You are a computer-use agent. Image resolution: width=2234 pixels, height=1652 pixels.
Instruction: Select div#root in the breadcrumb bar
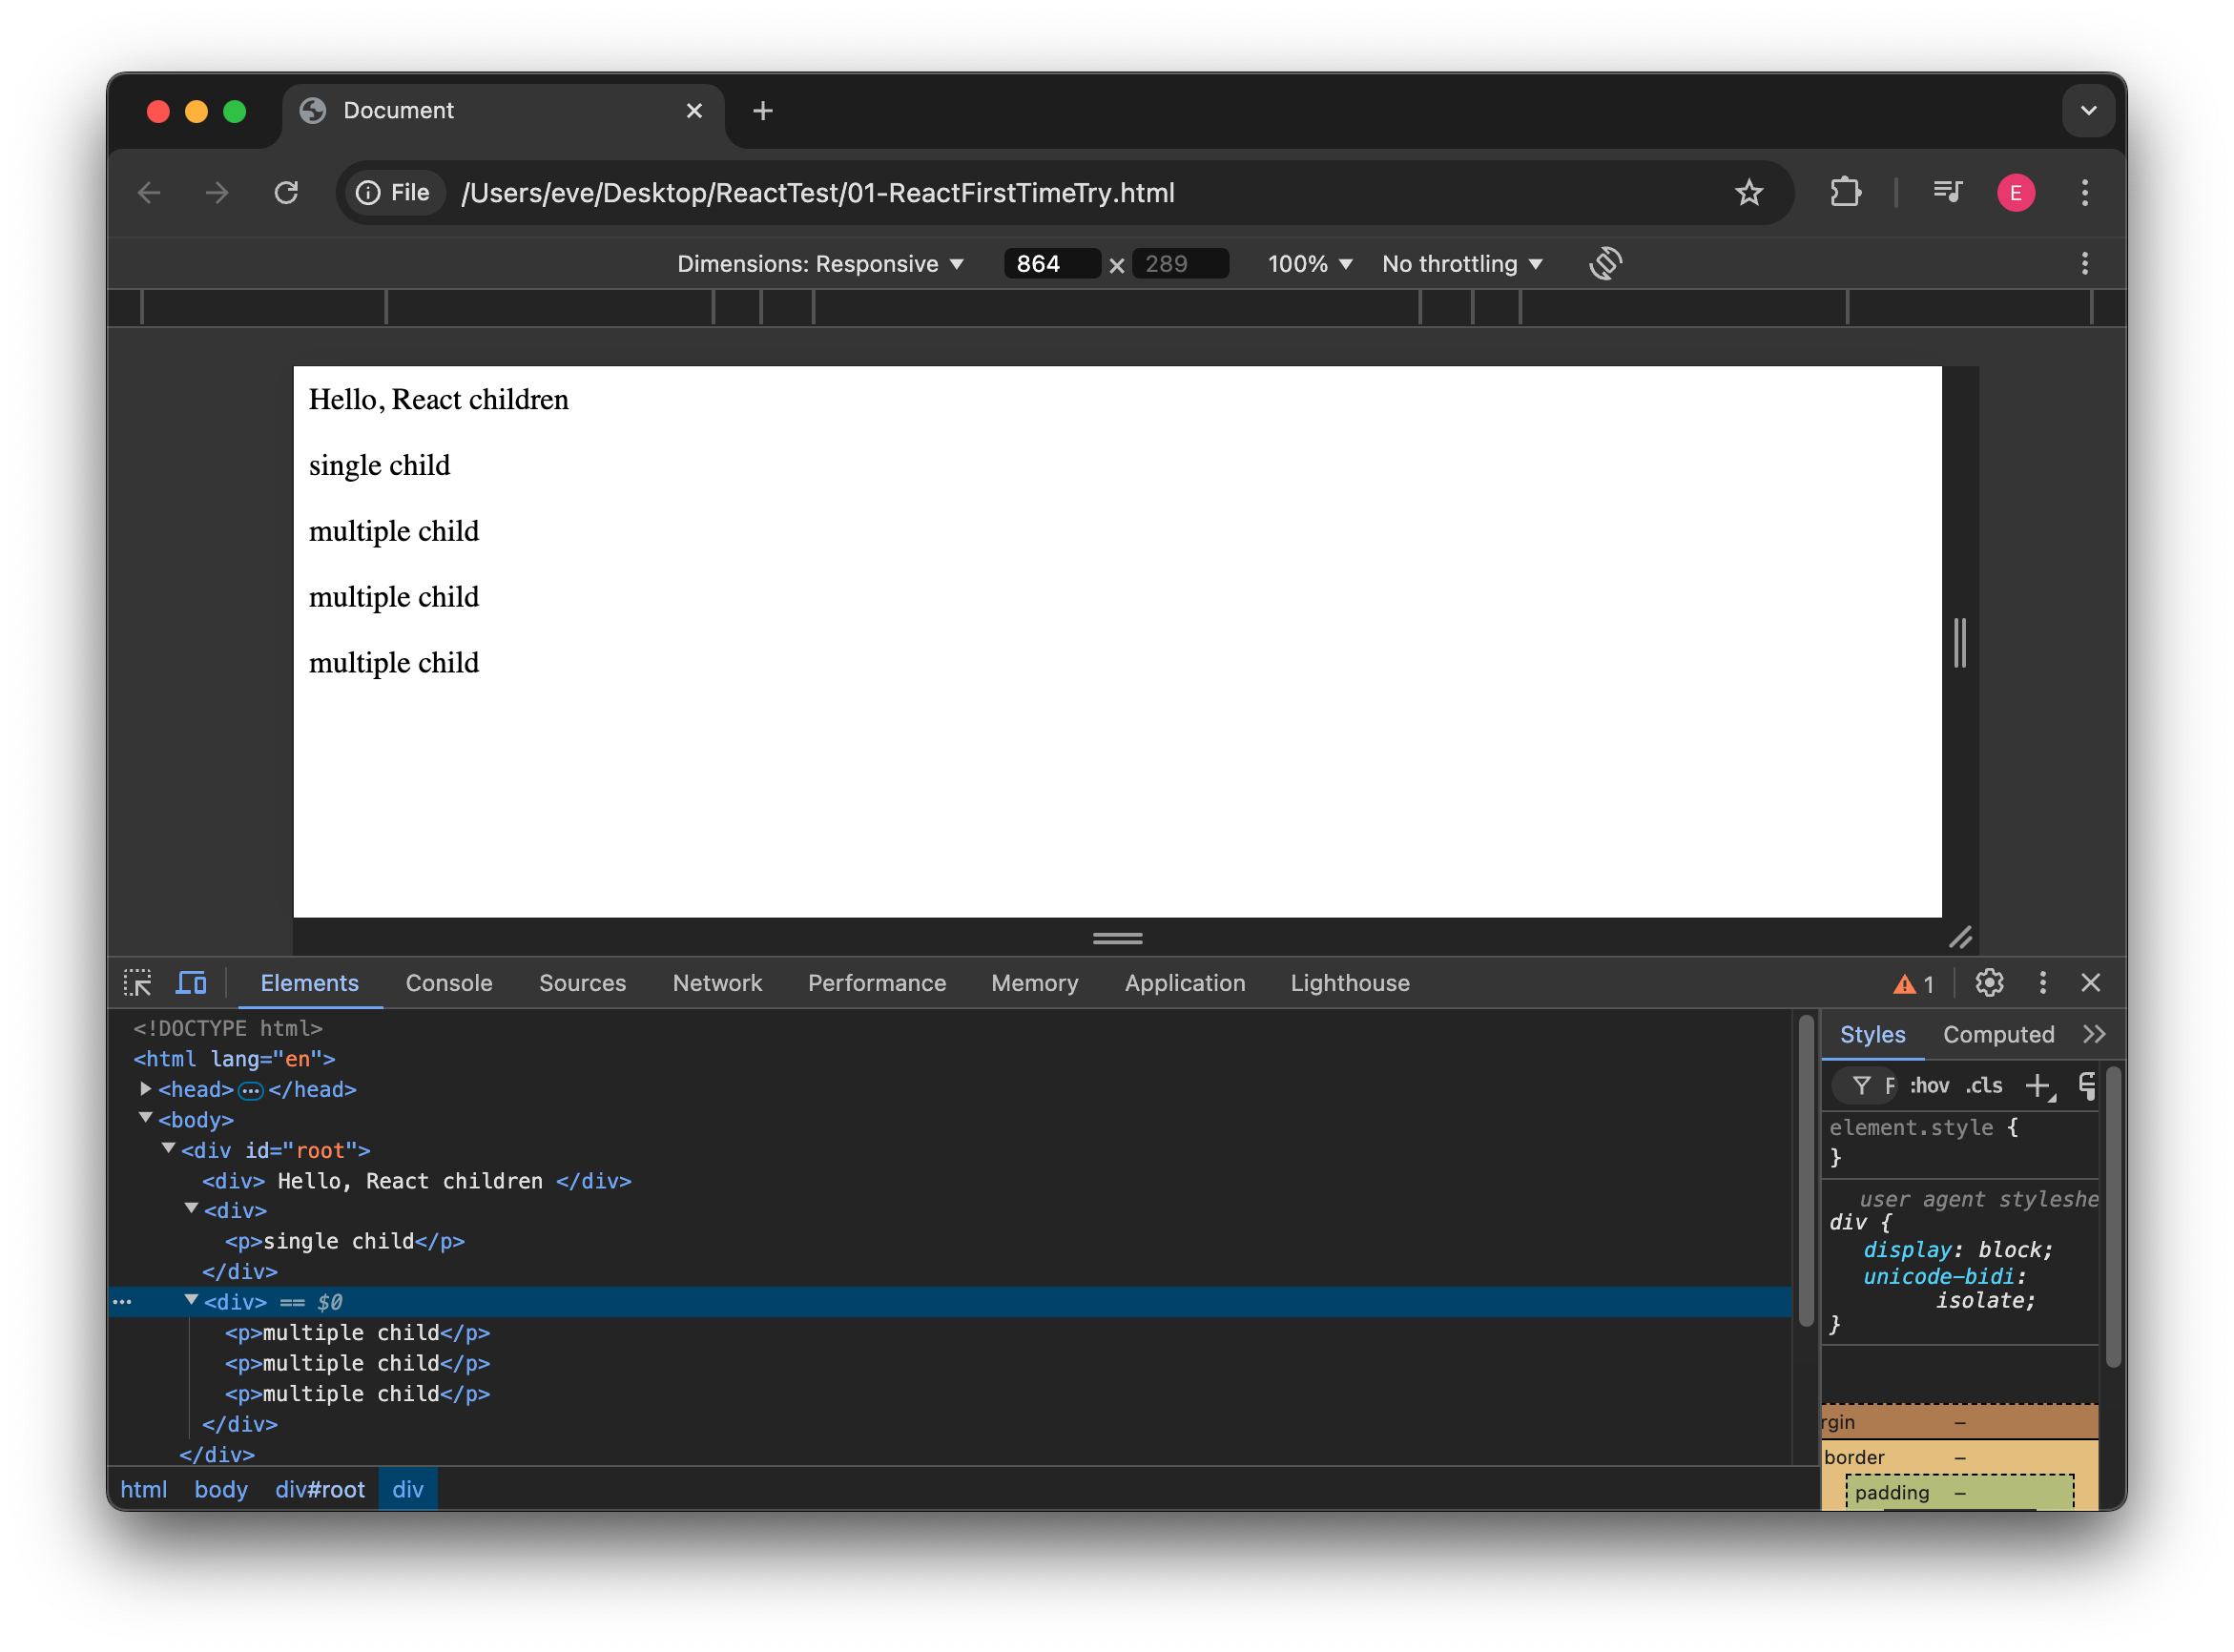coord(320,1489)
